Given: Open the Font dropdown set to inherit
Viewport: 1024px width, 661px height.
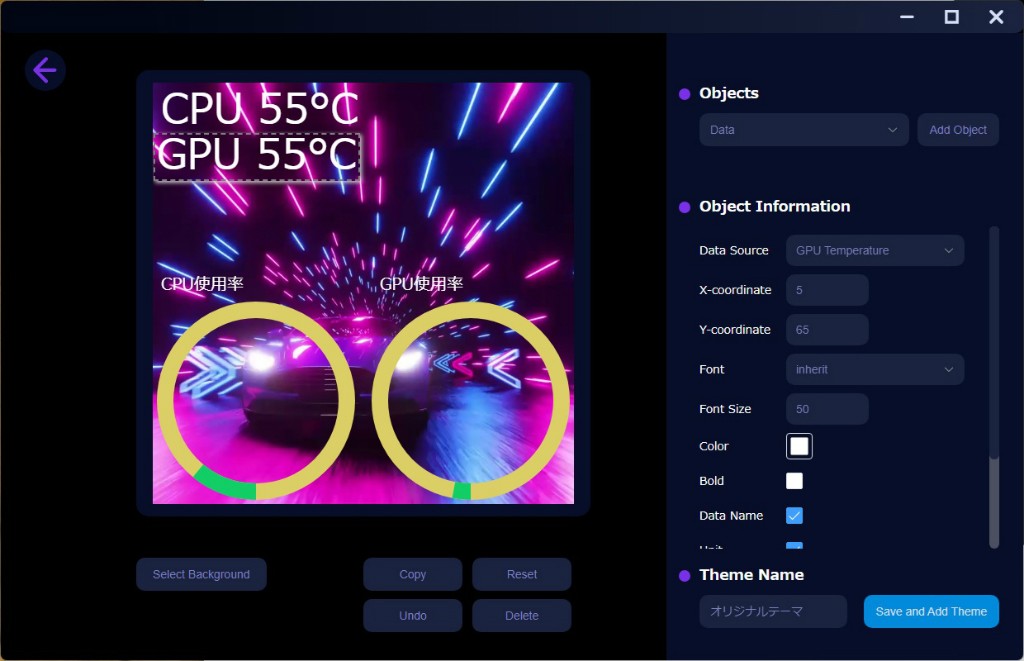Looking at the screenshot, I should coord(874,370).
